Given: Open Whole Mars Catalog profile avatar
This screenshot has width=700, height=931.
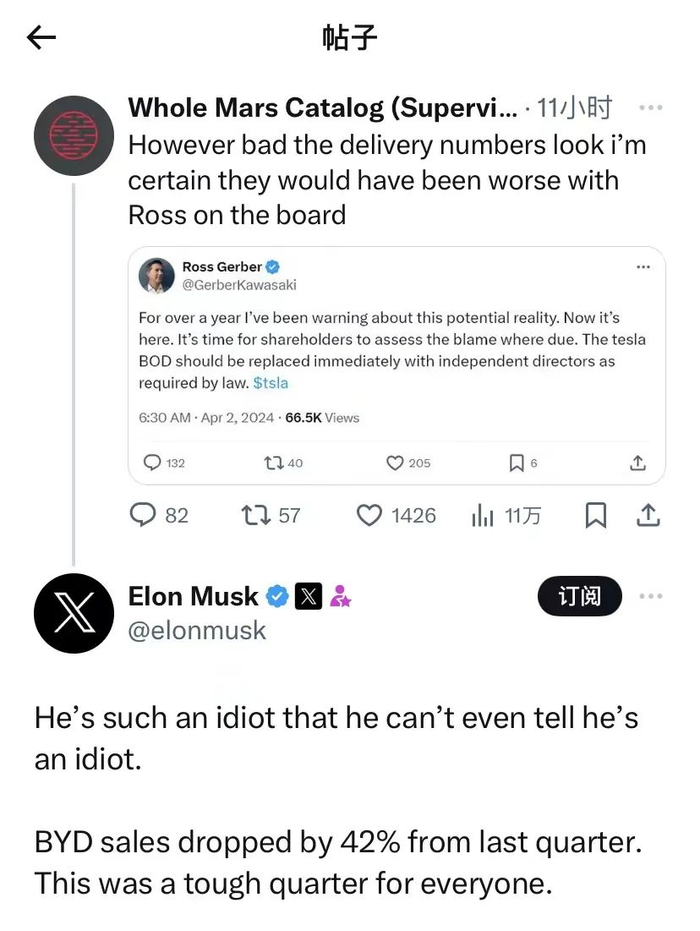Looking at the screenshot, I should coord(73,136).
